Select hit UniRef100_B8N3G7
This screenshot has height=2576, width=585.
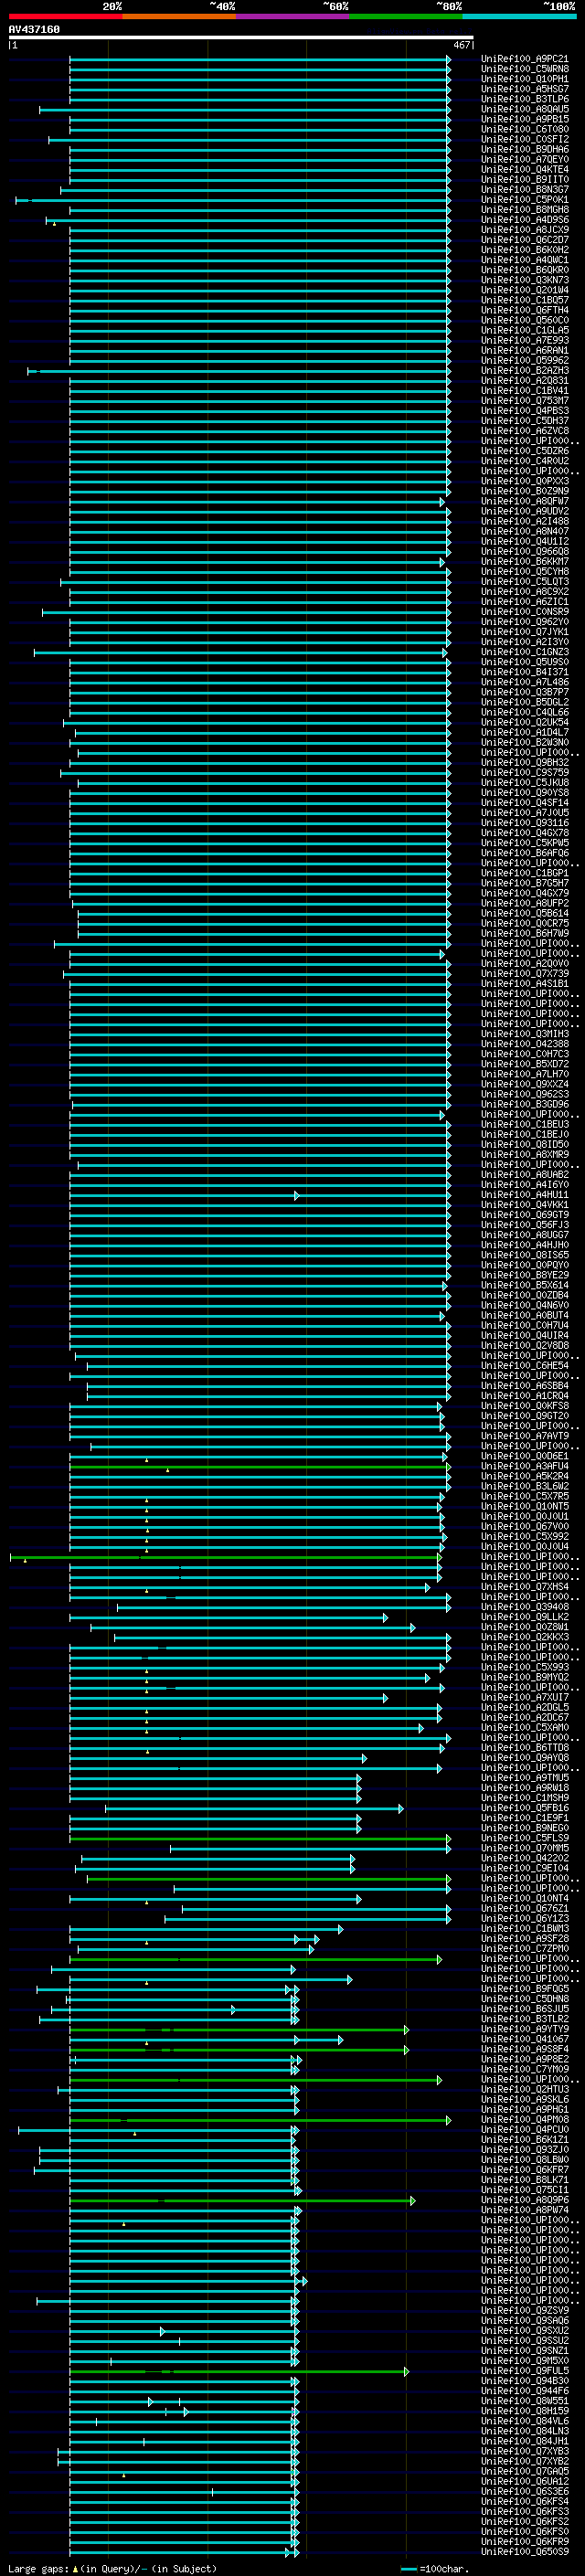525,190
